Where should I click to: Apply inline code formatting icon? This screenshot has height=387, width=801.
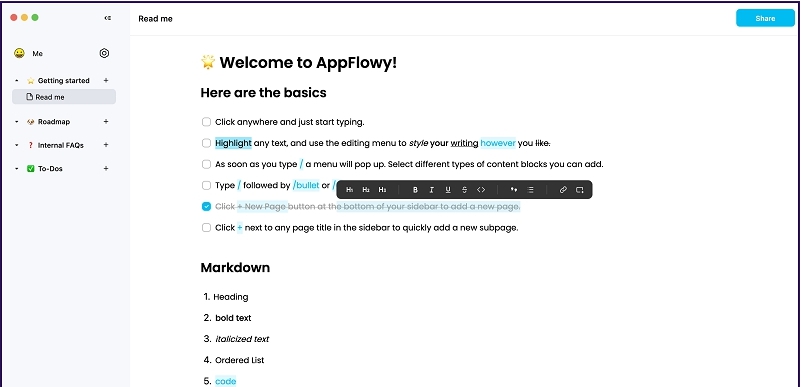[481, 189]
